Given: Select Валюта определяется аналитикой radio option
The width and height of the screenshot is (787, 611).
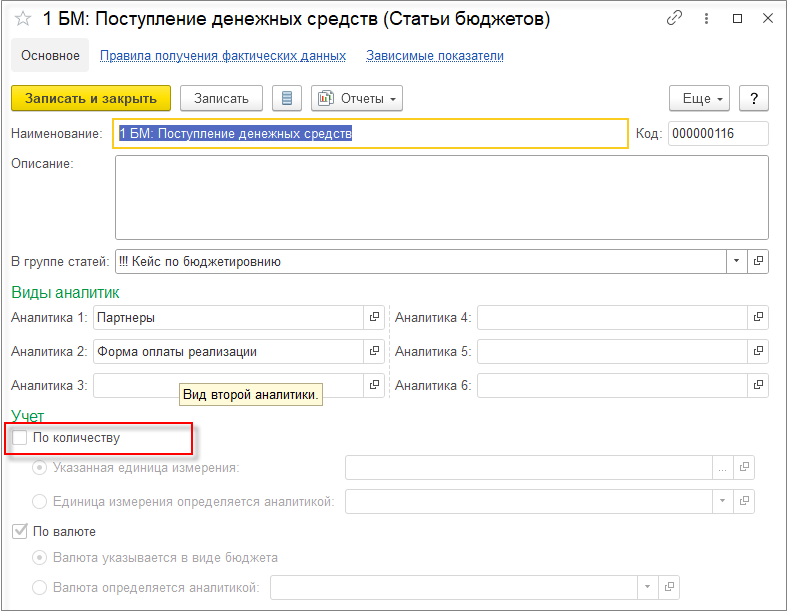Looking at the screenshot, I should pos(40,587).
